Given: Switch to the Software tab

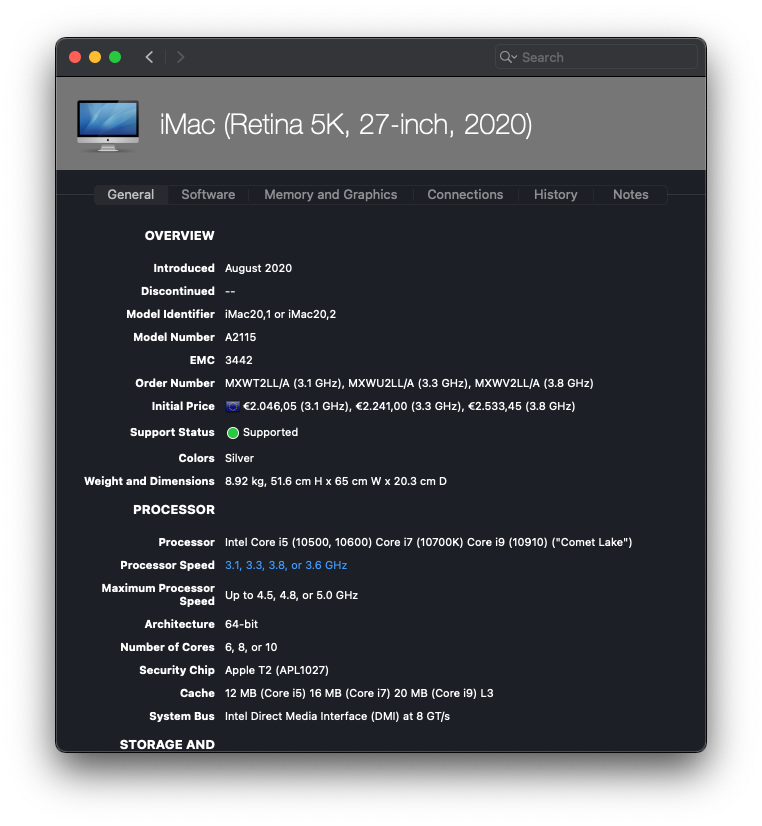Looking at the screenshot, I should click(208, 195).
